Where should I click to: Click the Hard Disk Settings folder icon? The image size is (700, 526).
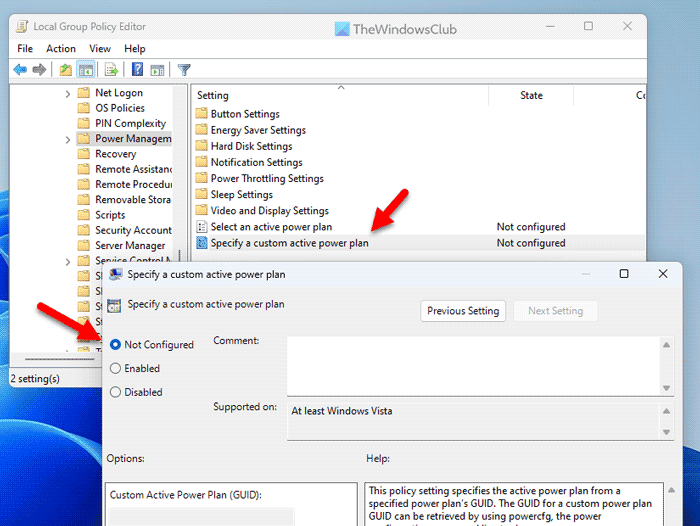[202, 146]
